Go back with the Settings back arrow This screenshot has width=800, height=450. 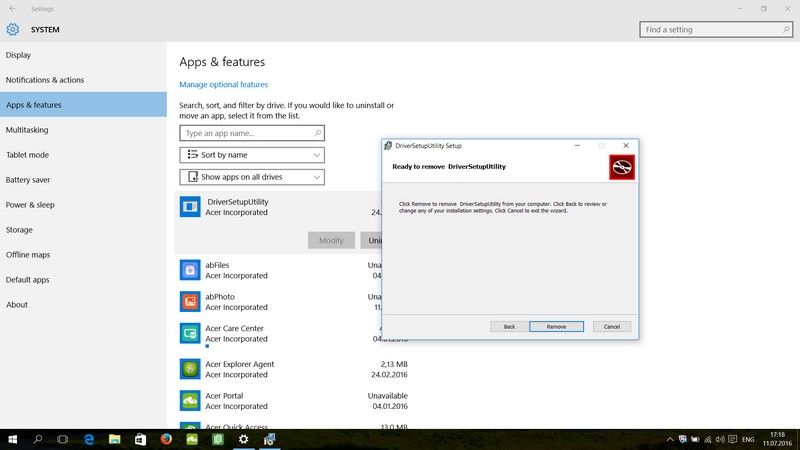[12, 9]
